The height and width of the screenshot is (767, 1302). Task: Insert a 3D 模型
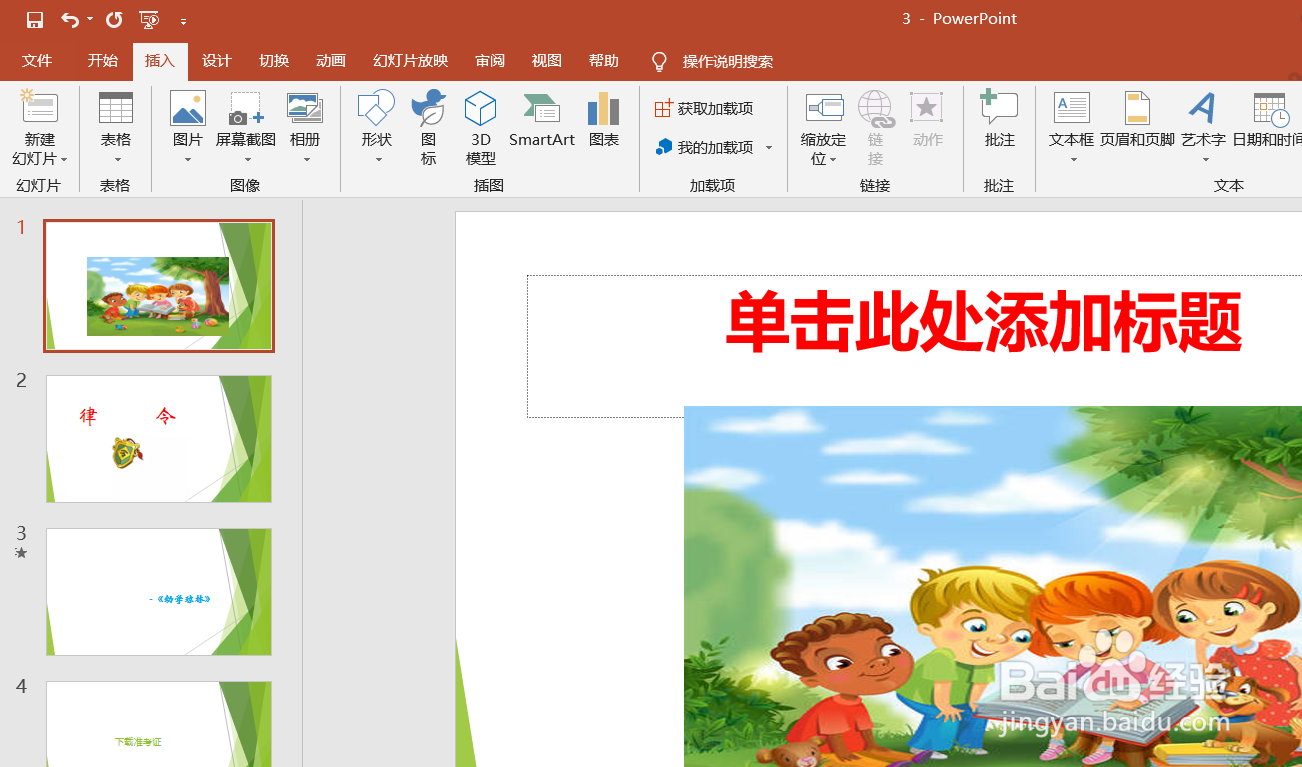(481, 127)
